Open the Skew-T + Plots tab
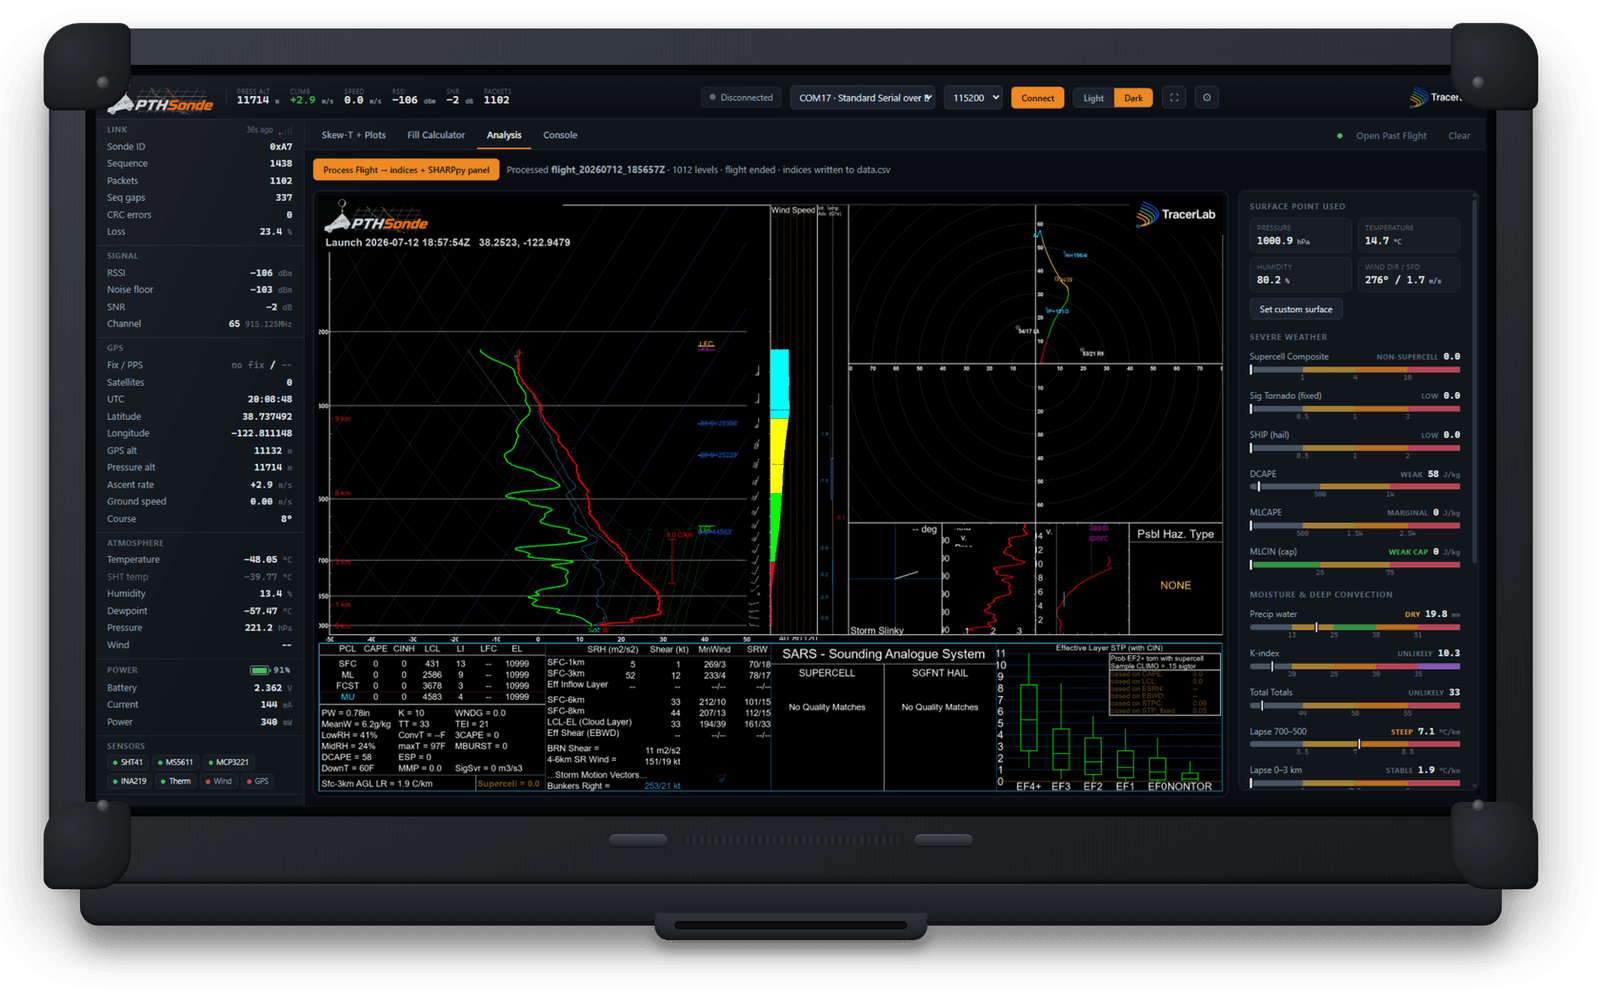This screenshot has width=1600, height=996. coord(353,135)
